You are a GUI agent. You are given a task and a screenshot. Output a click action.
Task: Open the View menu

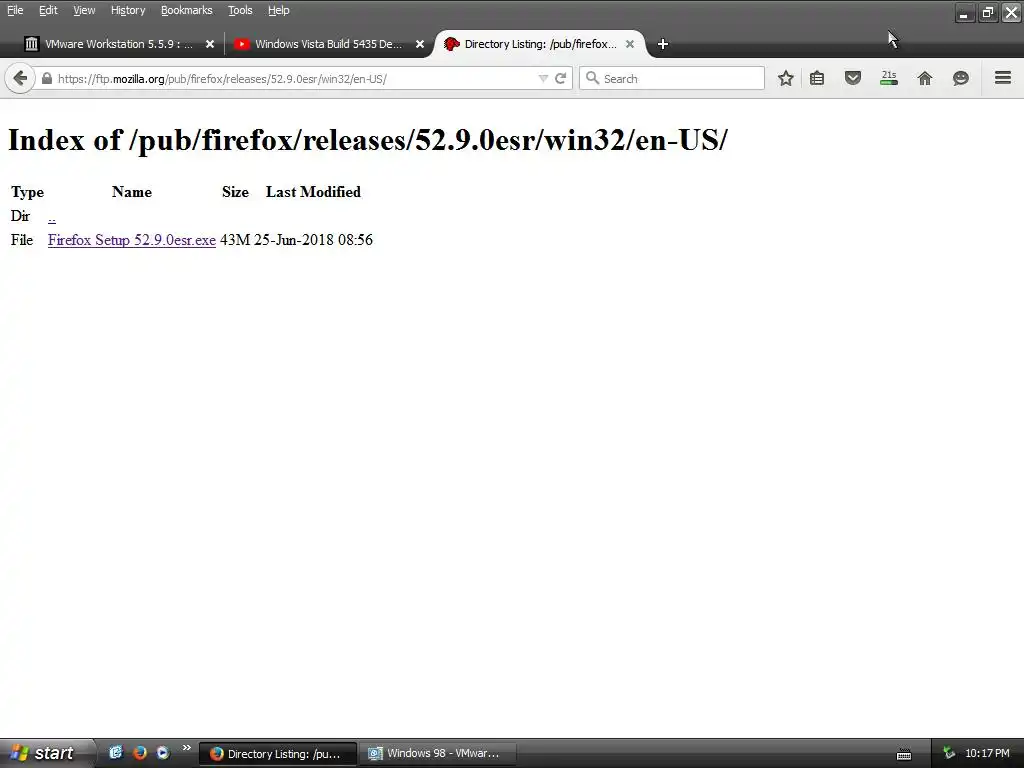tap(84, 10)
